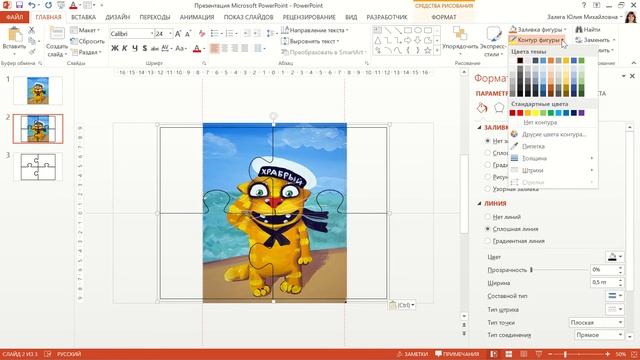Select slide 3 thumbnail with puzzle outline
This screenshot has width=640, height=360.
[x=38, y=167]
